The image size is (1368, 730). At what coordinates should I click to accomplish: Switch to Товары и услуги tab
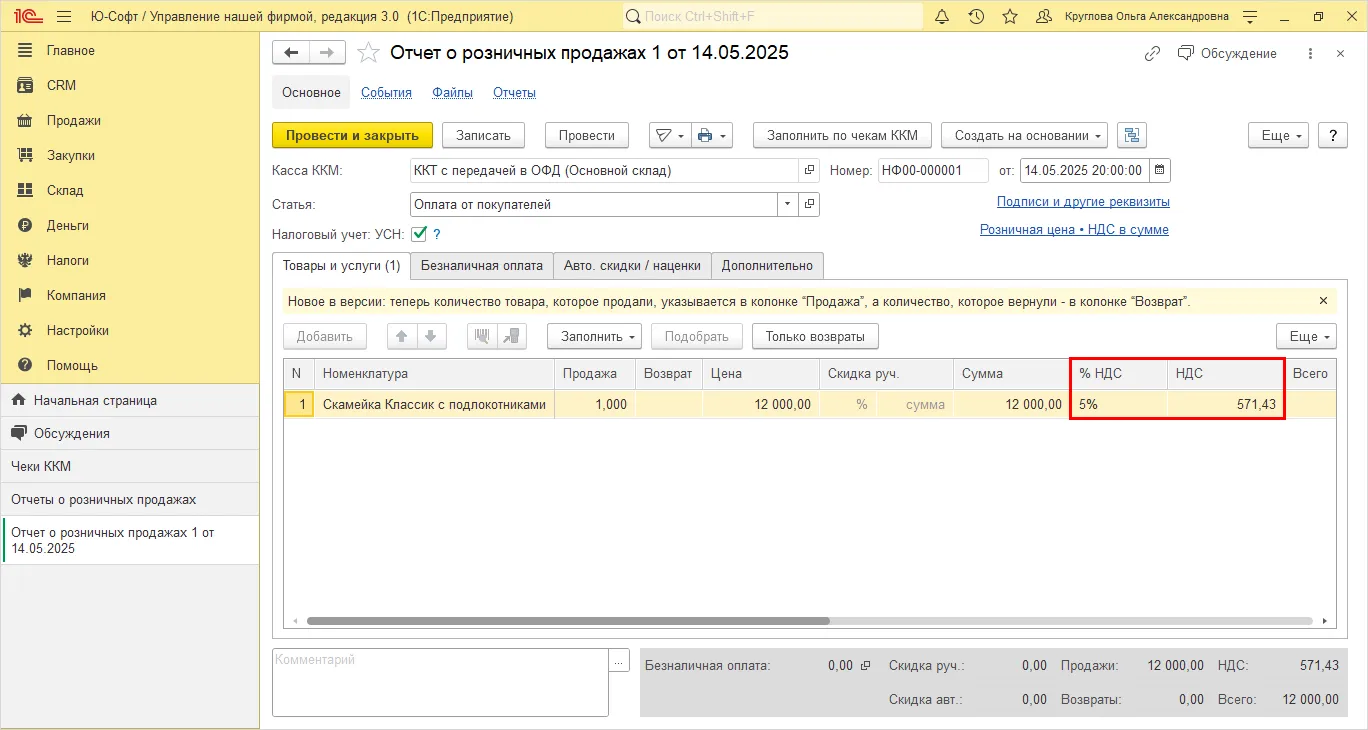pos(341,265)
